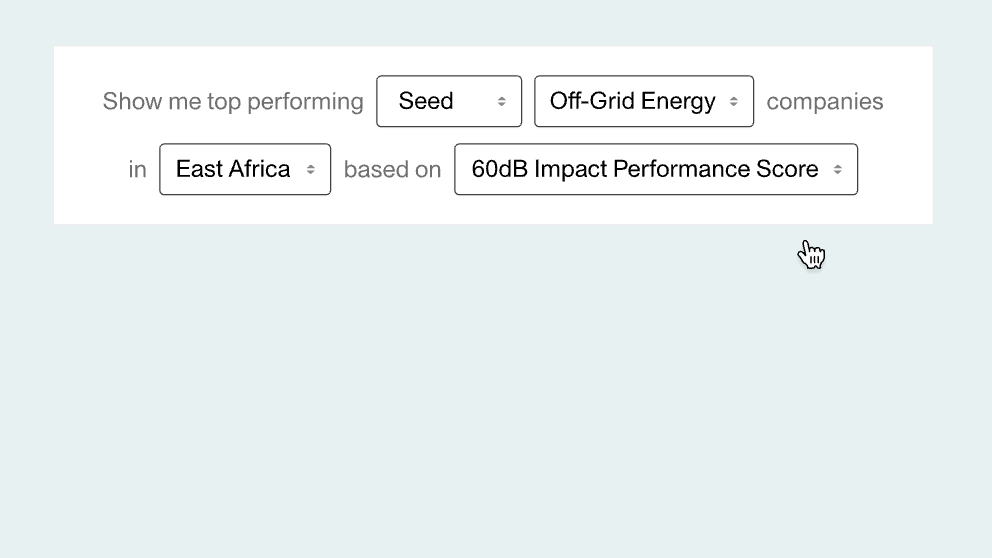Open the 60dB Impact Performance Score dropdown

coord(656,169)
